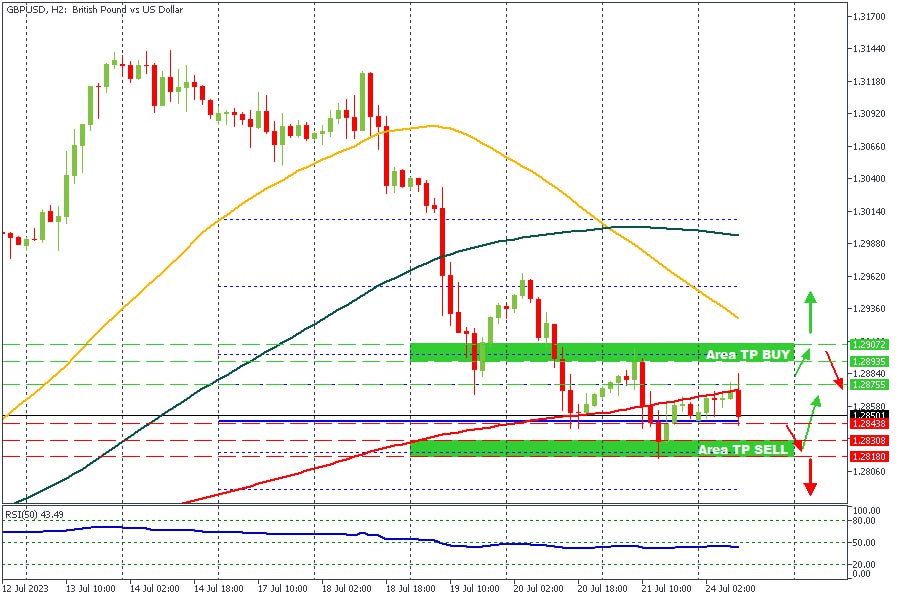Click the RSI 20.00 scale value
This screenshot has height=600, width=900.
tap(864, 565)
